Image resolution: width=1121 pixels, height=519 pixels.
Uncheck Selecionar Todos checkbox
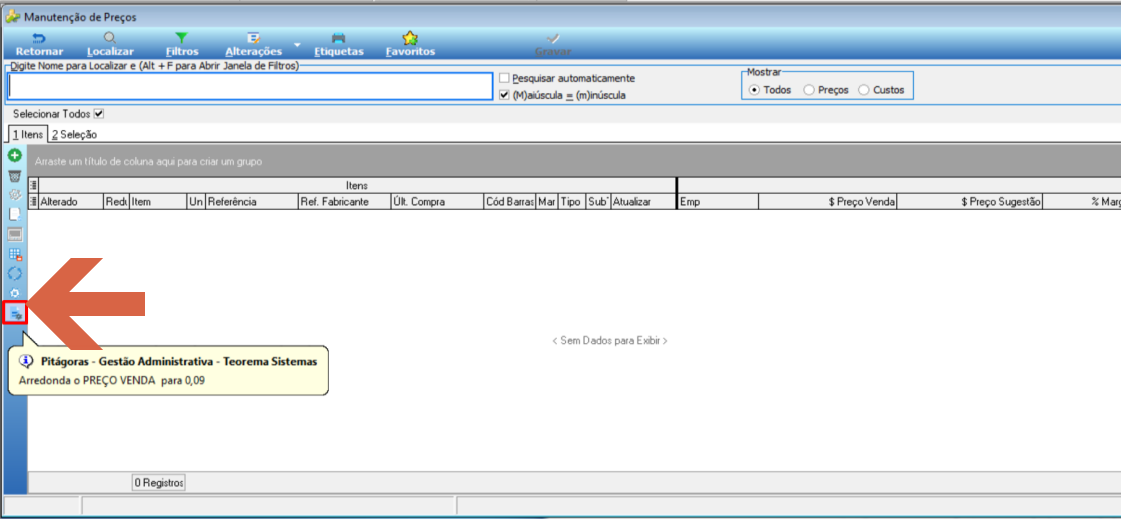coord(99,114)
